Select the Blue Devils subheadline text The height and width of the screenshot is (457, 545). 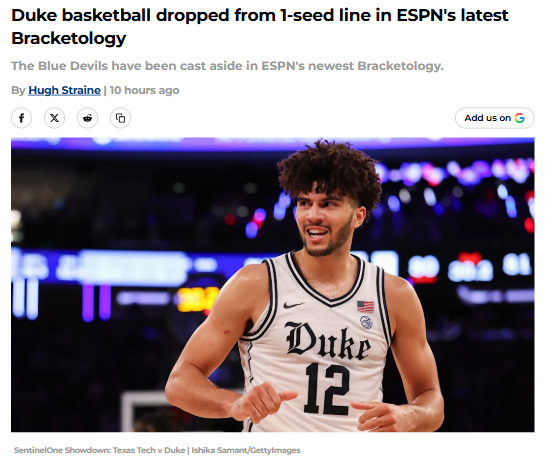(227, 66)
